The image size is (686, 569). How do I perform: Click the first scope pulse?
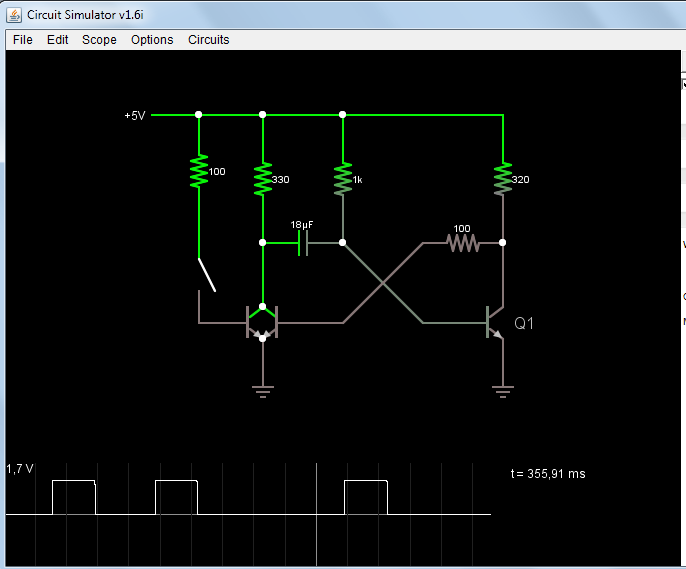coord(74,497)
